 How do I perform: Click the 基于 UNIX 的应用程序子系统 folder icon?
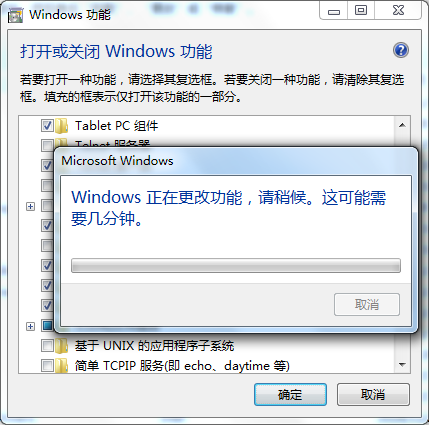(61, 346)
